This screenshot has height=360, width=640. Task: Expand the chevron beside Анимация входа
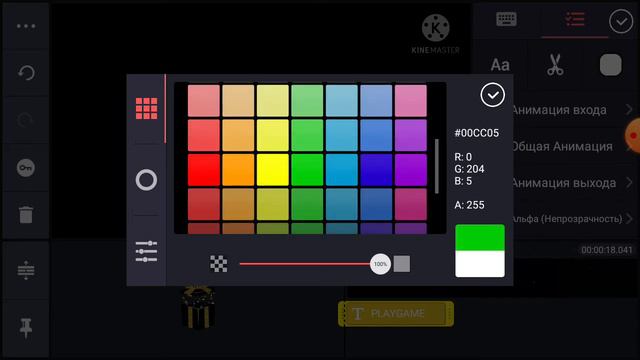(x=629, y=109)
